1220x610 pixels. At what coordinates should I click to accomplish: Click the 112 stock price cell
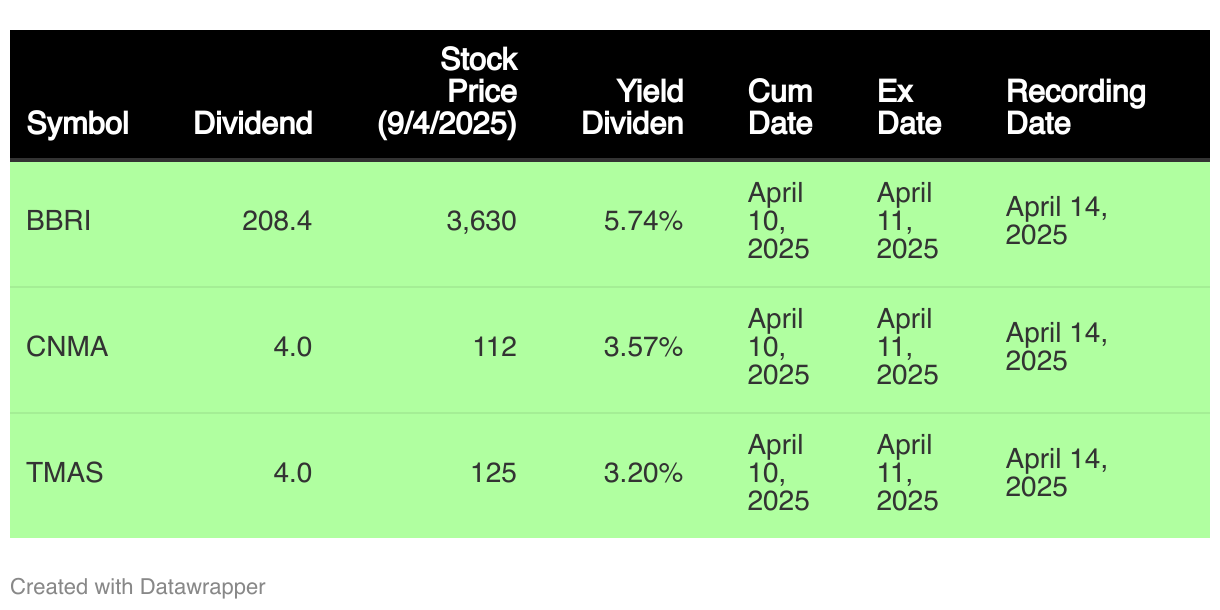[495, 347]
